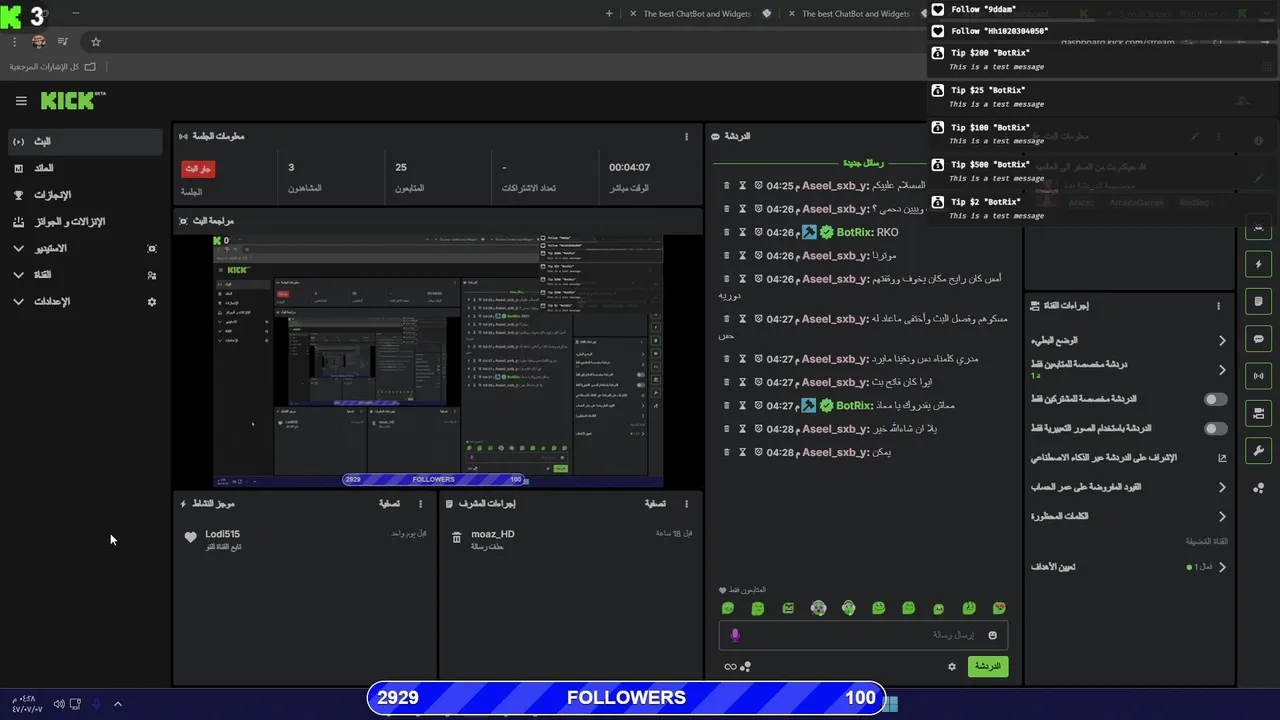This screenshot has width=1280, height=720.
Task: Click chat bubble icon in right toolbar
Action: coord(1258,339)
